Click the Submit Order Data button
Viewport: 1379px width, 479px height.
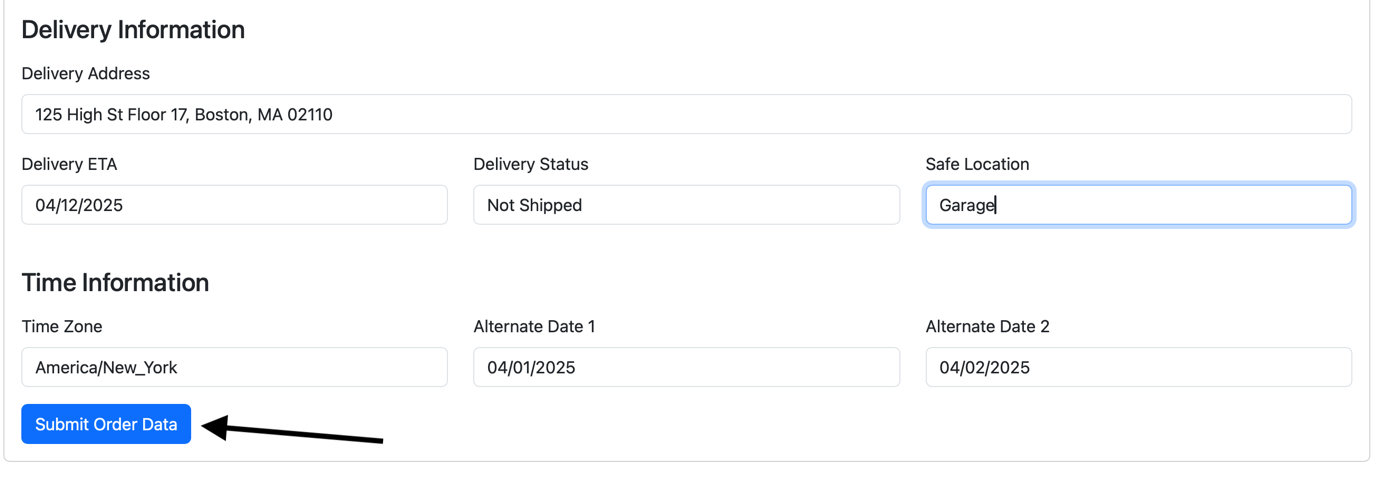[x=106, y=425]
